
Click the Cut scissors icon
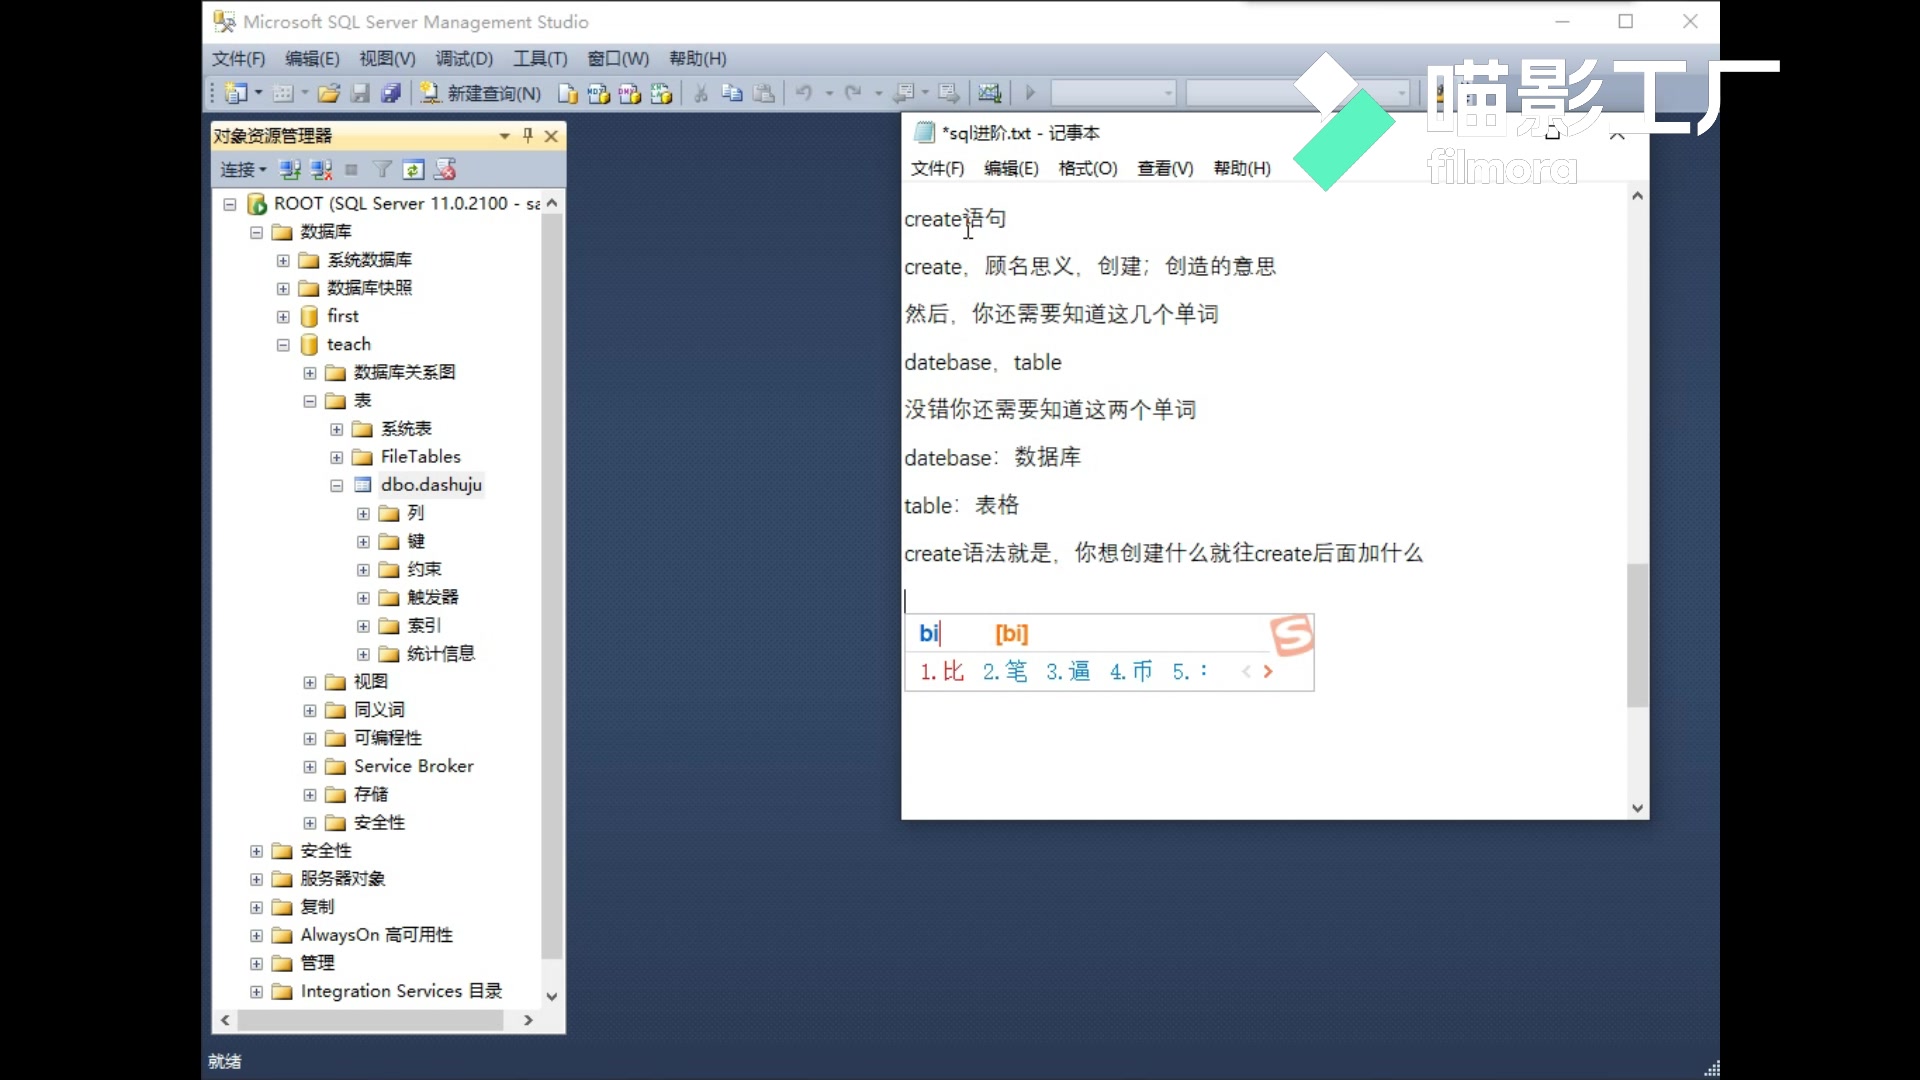701,93
